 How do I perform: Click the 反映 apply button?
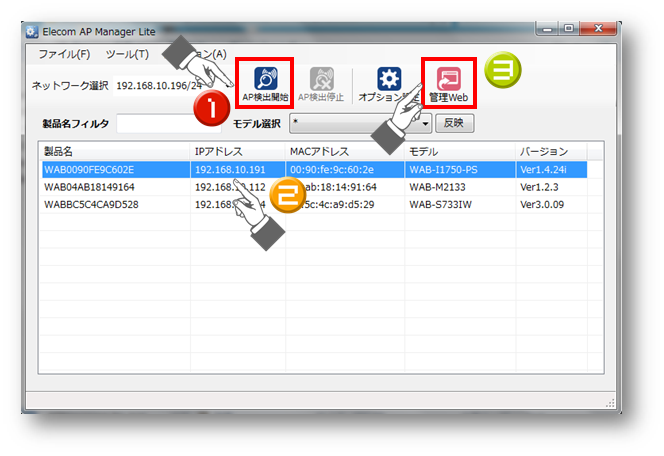coord(454,123)
